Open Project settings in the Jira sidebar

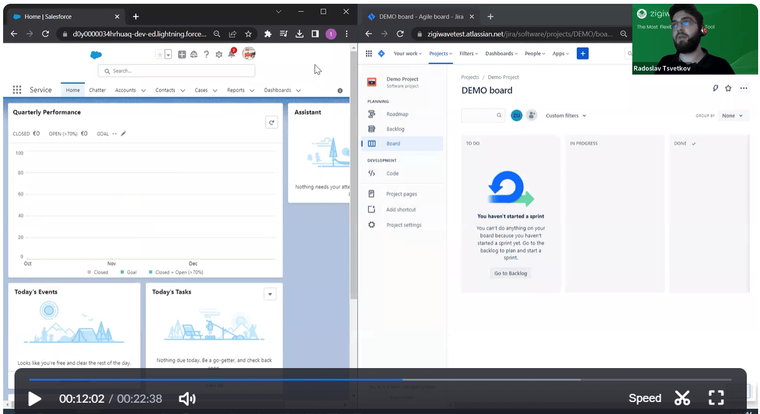pos(402,225)
